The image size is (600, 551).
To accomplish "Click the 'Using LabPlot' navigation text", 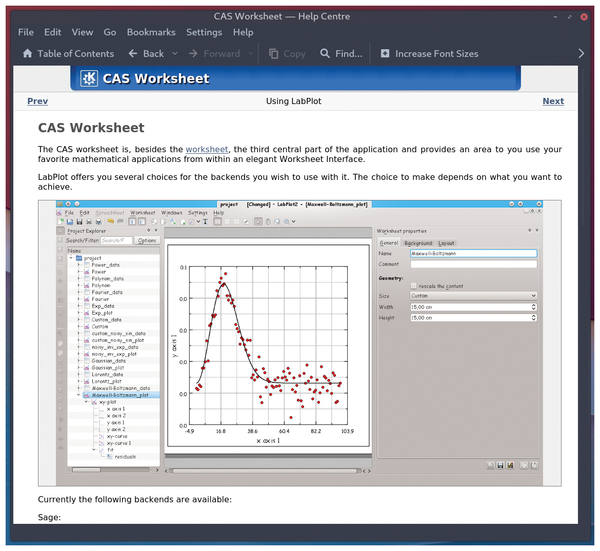I will [x=293, y=101].
